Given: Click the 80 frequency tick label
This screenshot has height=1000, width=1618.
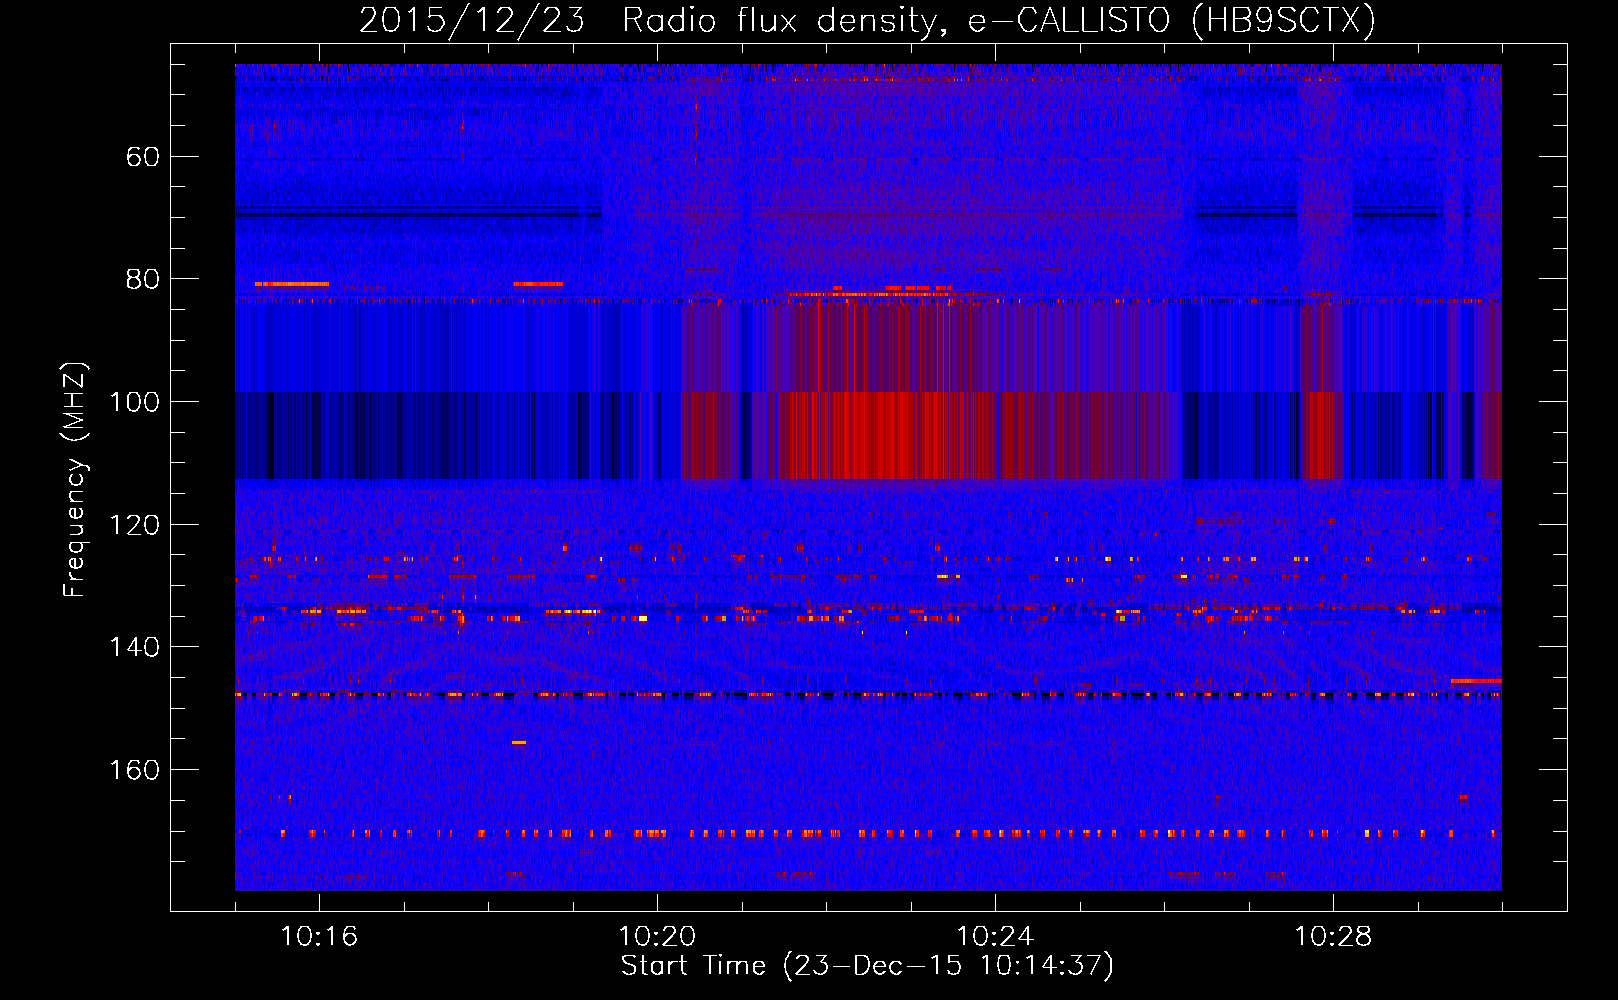Looking at the screenshot, I should click(143, 279).
